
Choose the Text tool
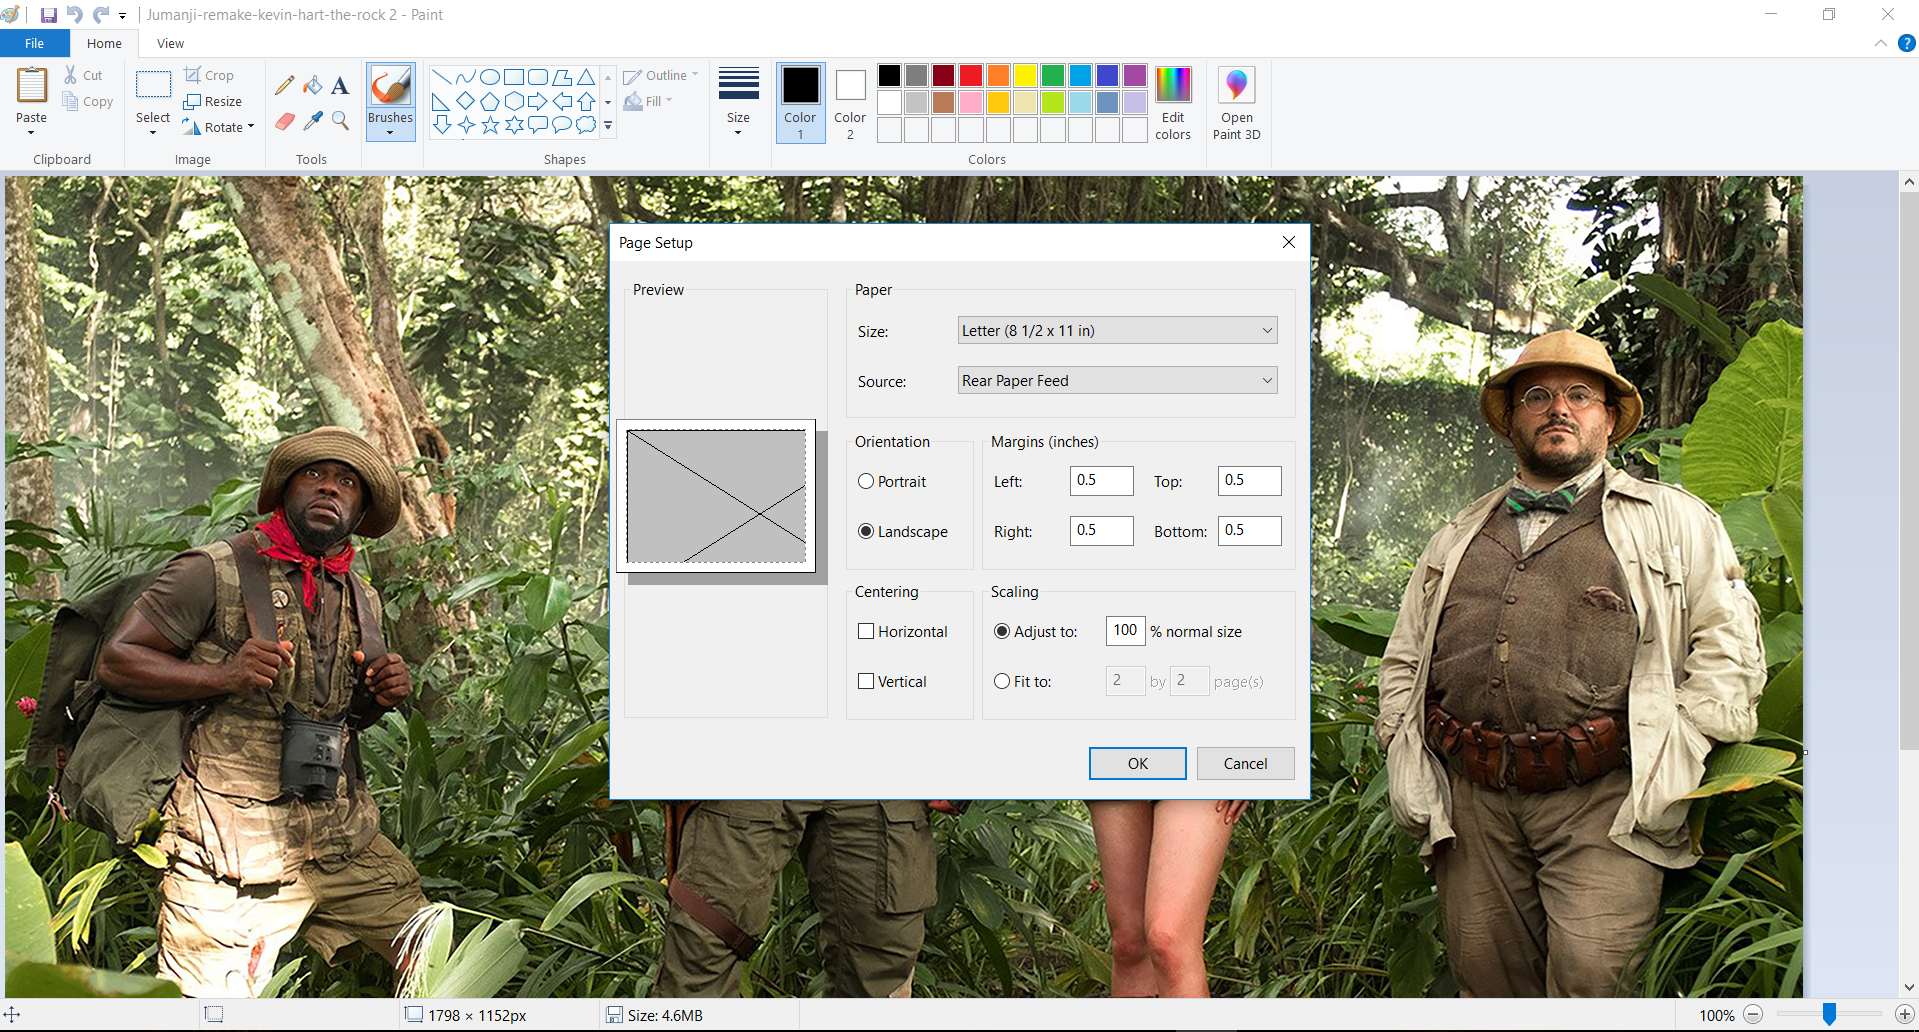coord(339,84)
